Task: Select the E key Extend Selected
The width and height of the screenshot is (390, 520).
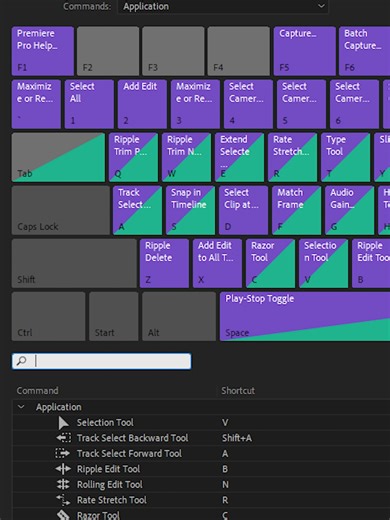Action: coord(239,157)
